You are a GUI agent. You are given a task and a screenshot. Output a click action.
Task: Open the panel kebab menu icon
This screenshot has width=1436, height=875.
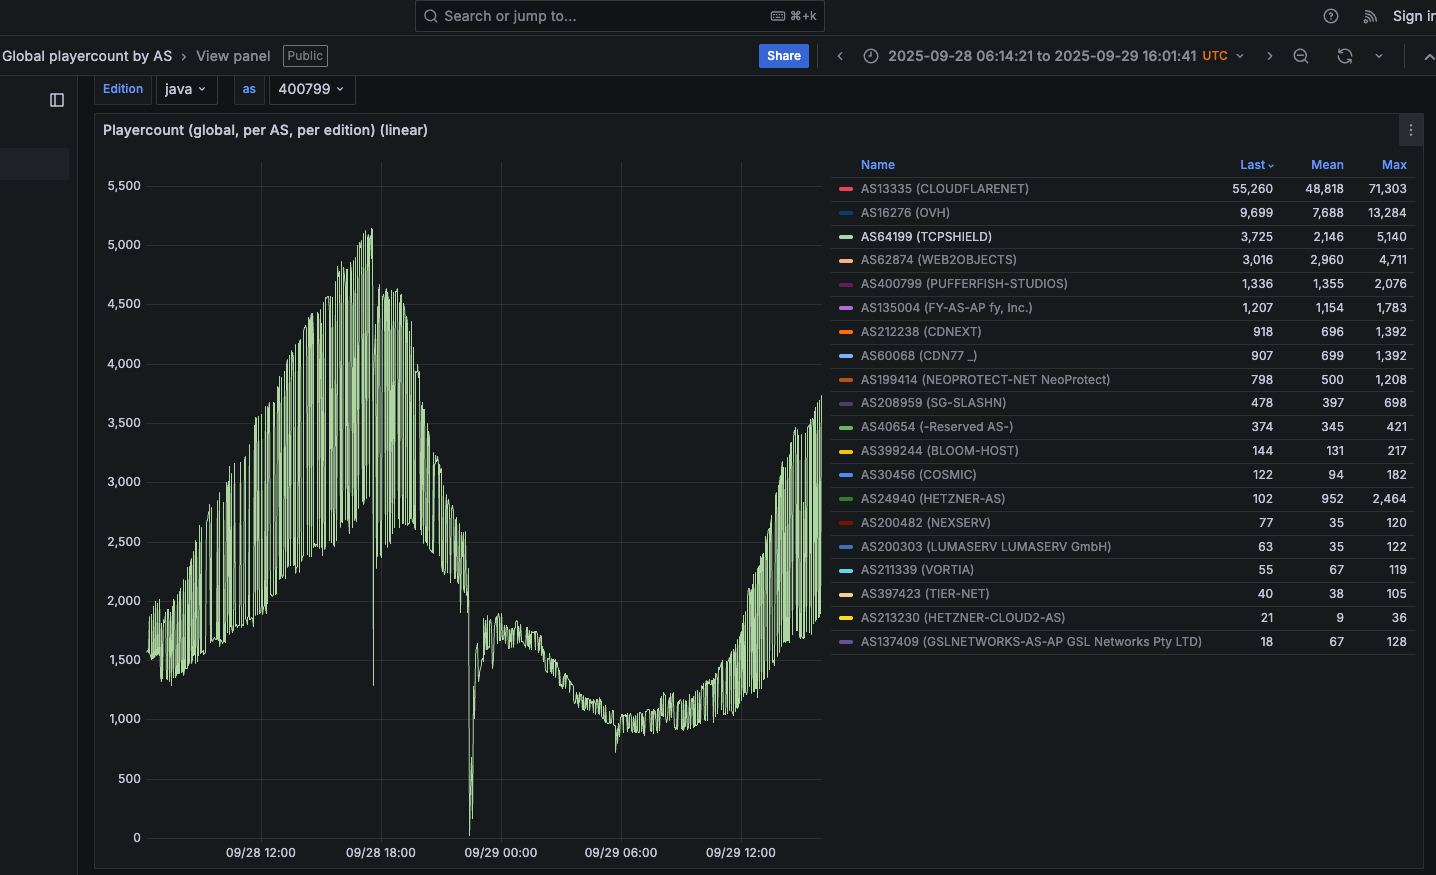tap(1410, 130)
